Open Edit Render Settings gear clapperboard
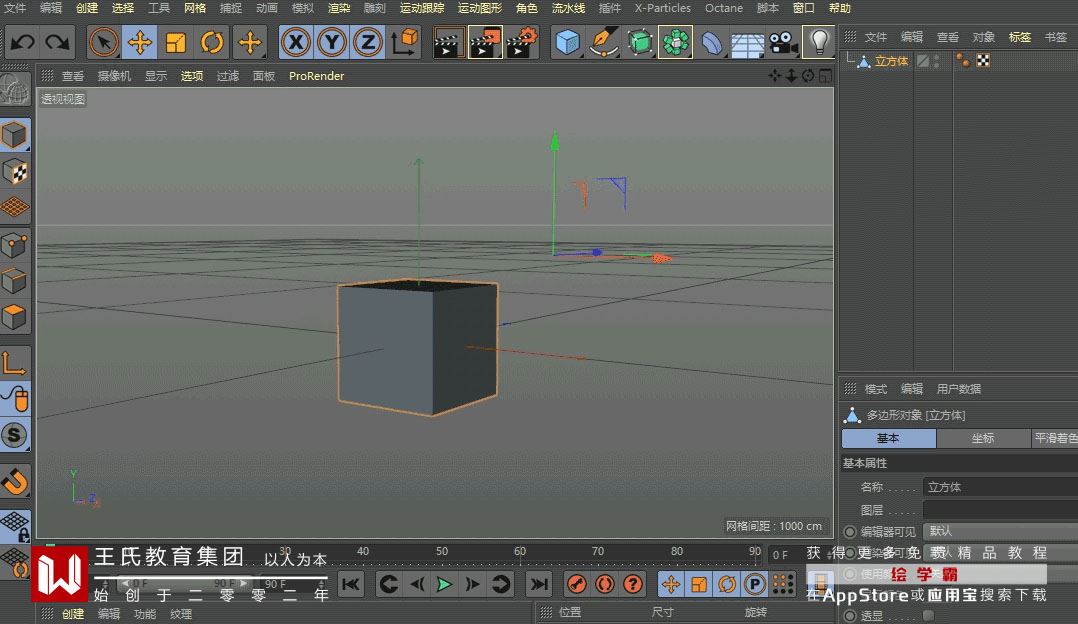 click(522, 42)
